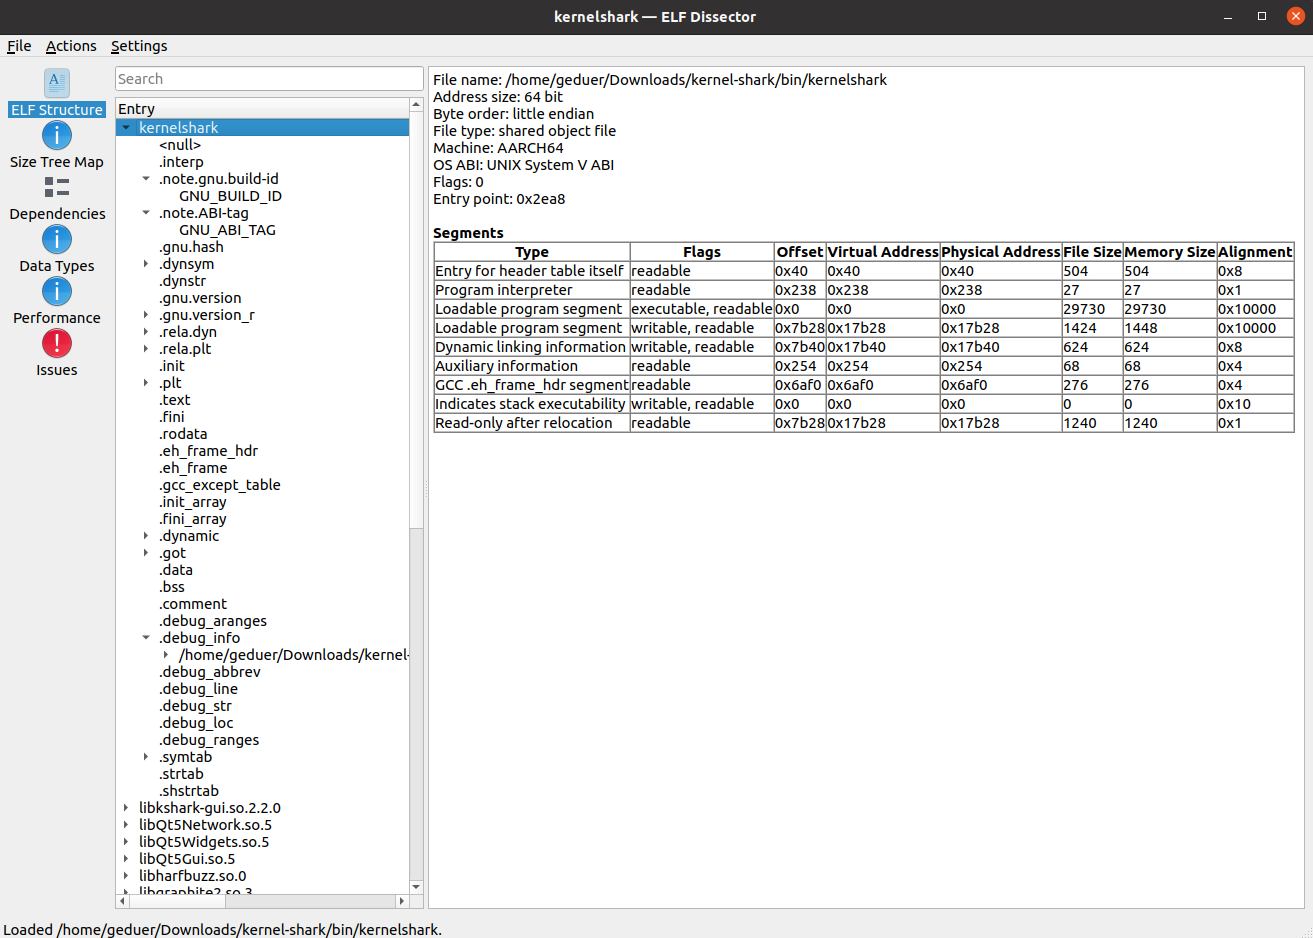Expand the libkshark-gui.so.2.2.0 entry
The height and width of the screenshot is (938, 1313).
tap(126, 808)
